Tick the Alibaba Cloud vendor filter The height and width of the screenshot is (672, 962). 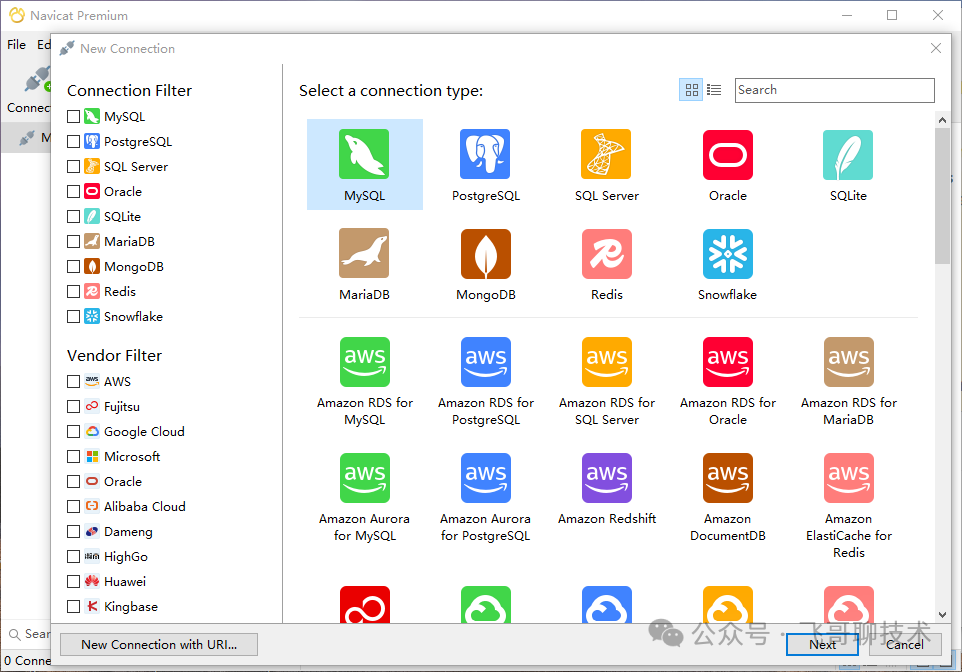(x=74, y=506)
